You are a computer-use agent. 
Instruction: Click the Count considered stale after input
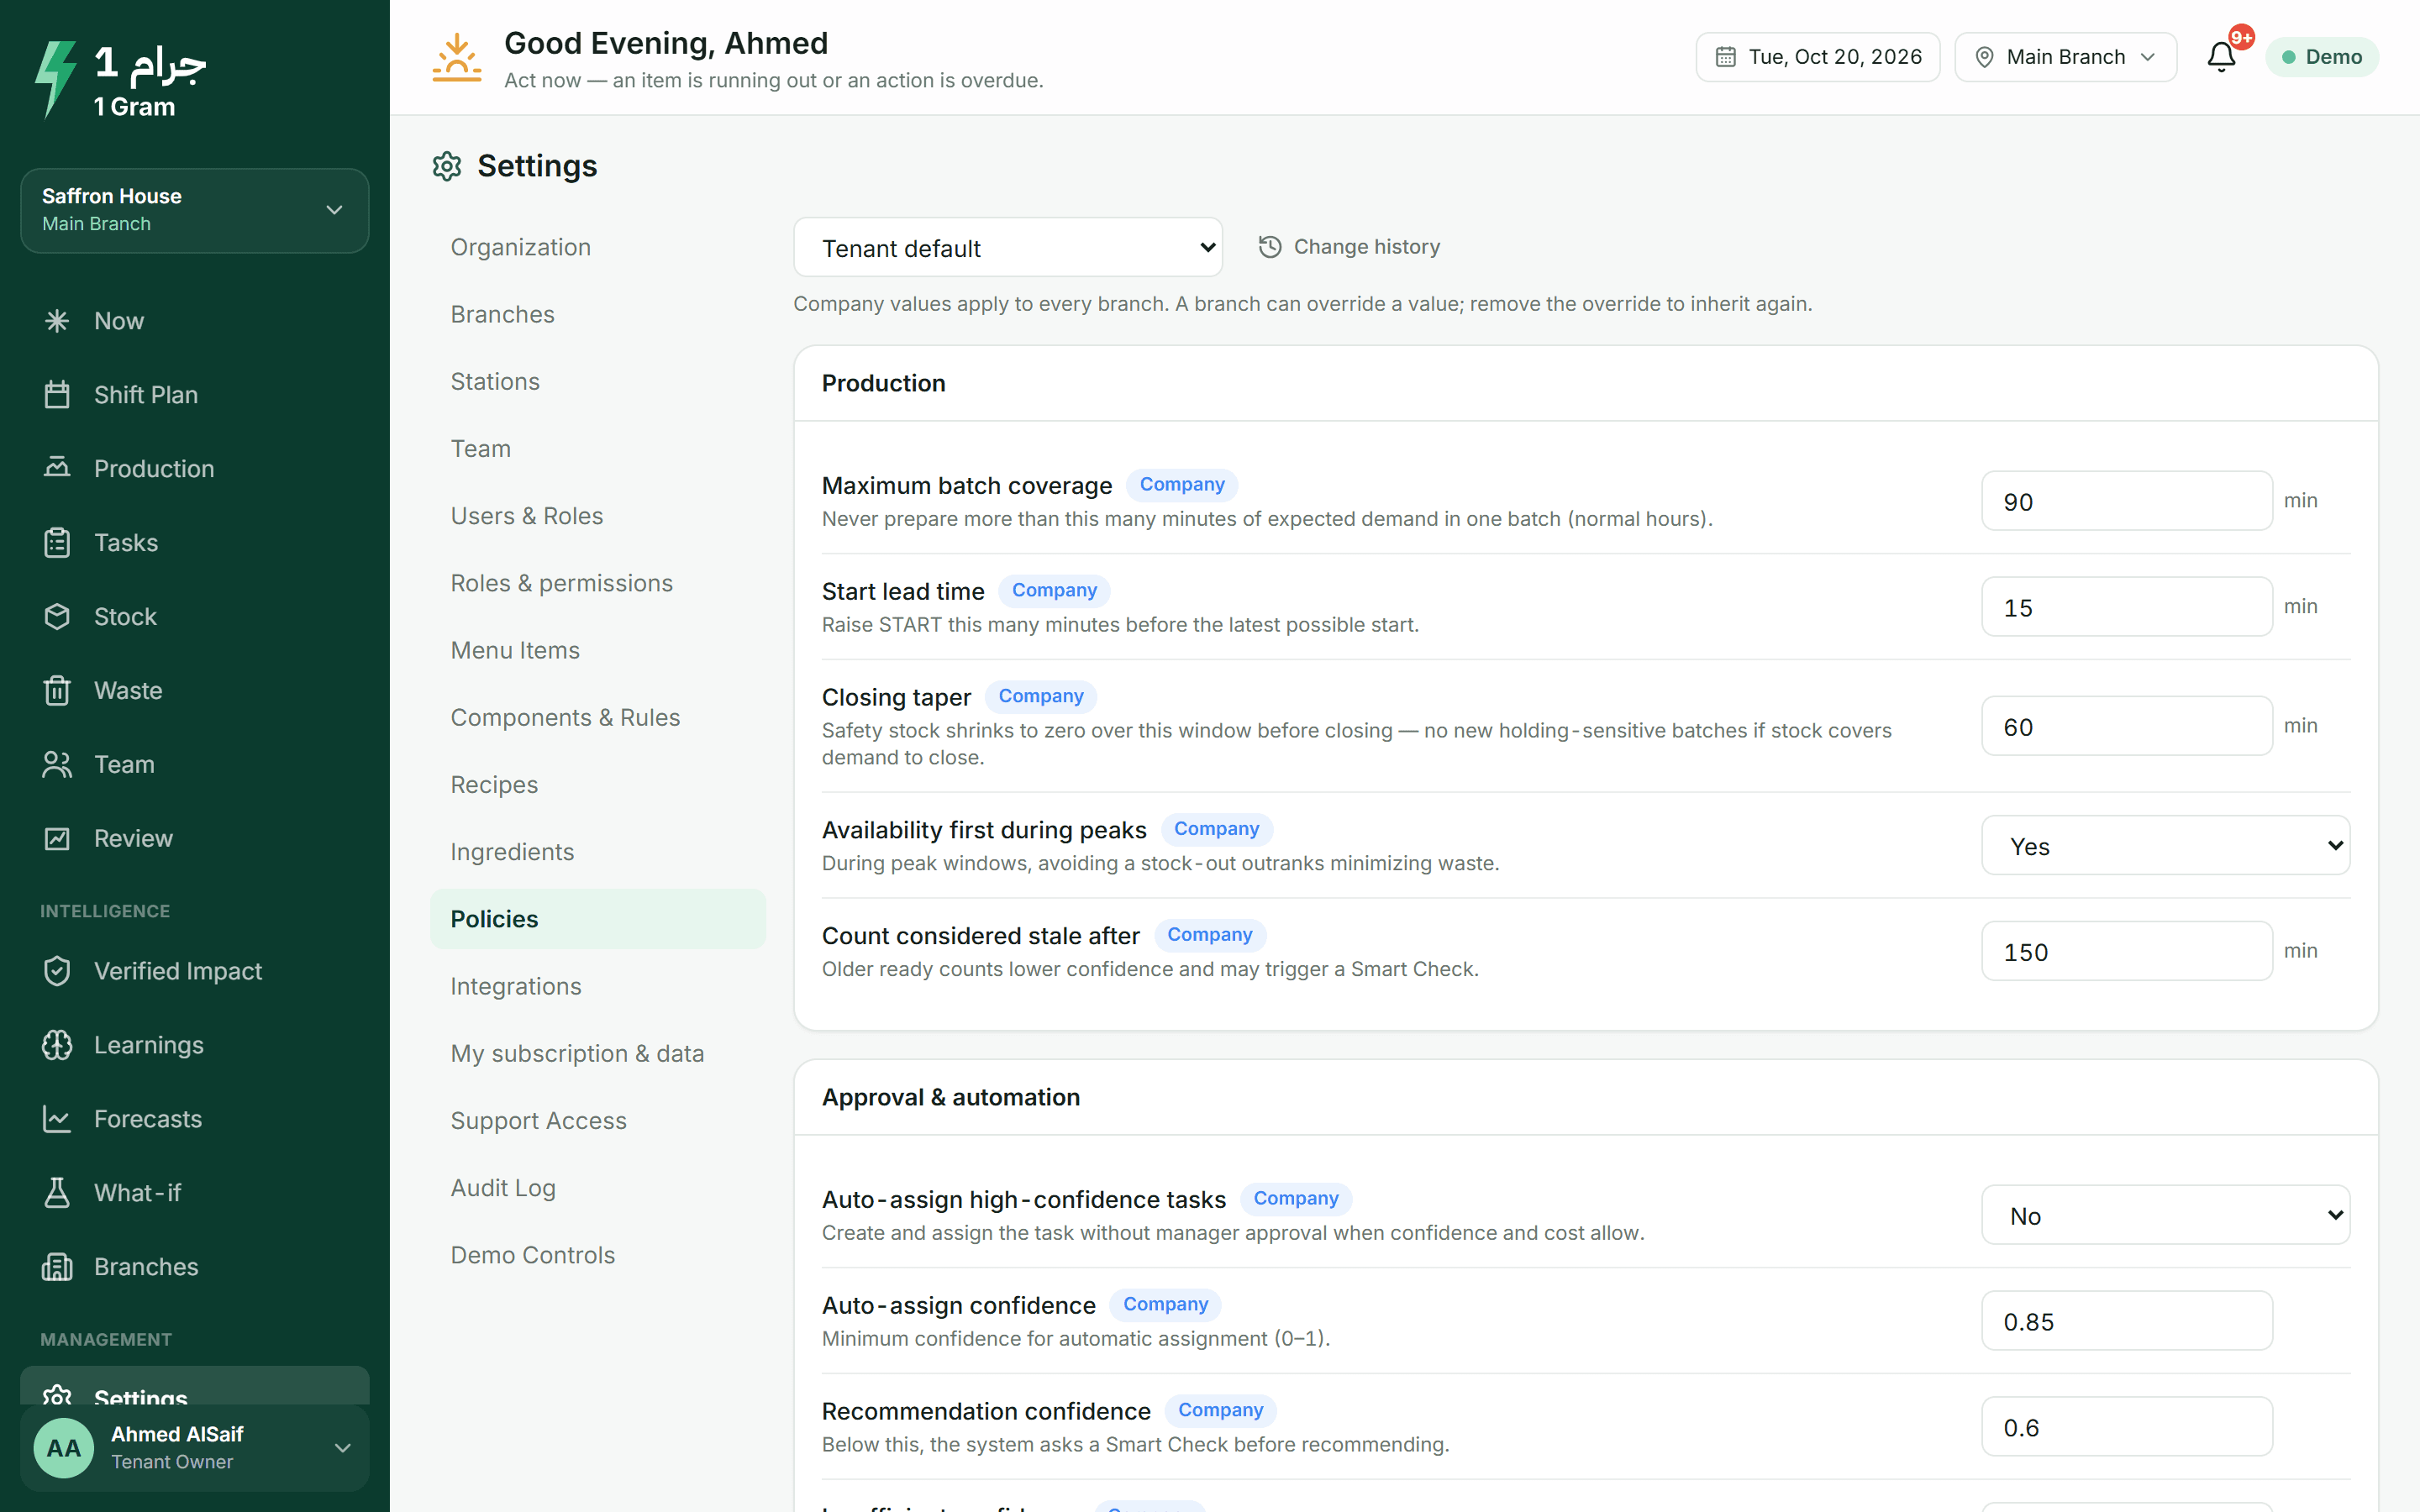[x=2126, y=951]
